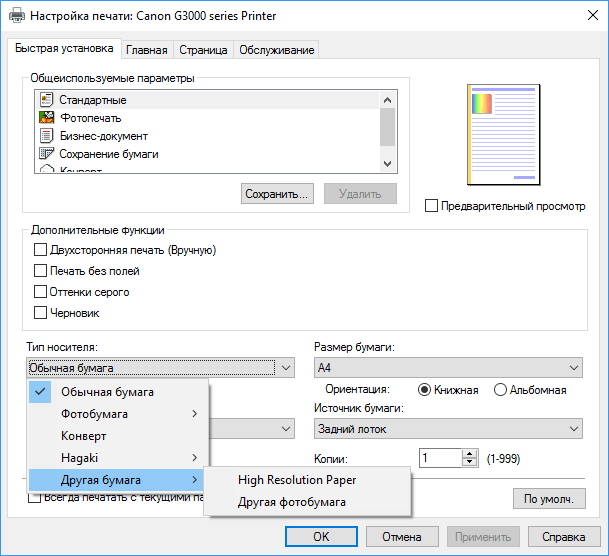This screenshot has width=609, height=556.
Task: Expand the Hagaki submenu
Action: point(118,458)
